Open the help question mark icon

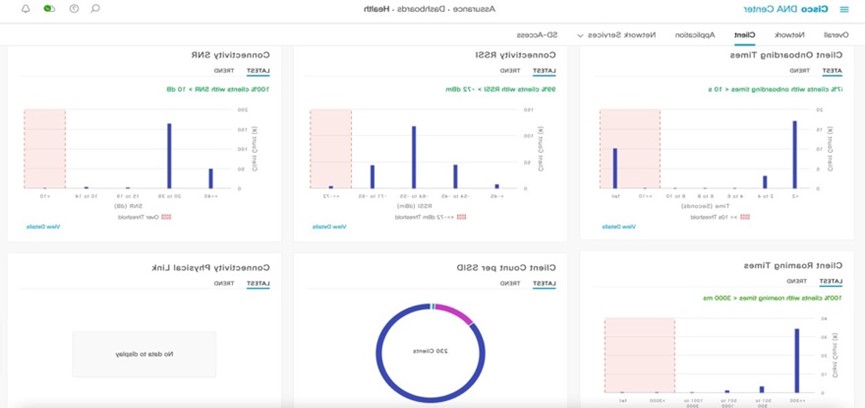coord(74,9)
